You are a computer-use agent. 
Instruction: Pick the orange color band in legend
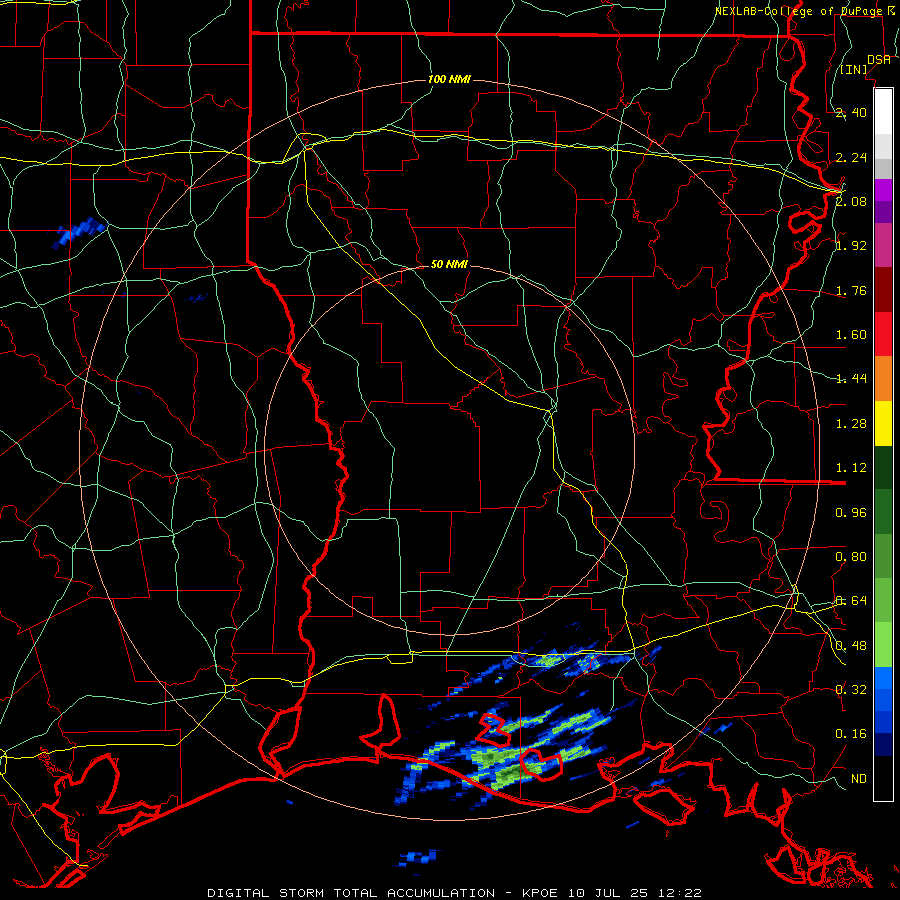(883, 379)
